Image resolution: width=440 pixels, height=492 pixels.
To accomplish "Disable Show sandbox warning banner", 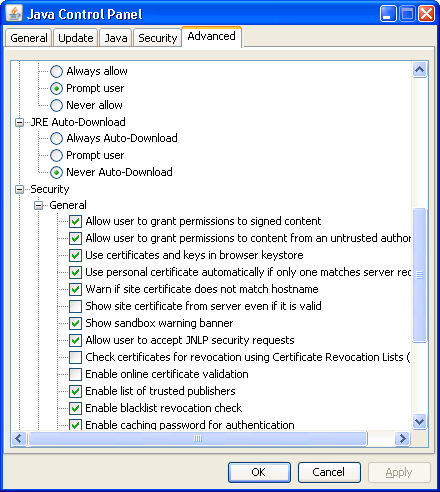I will pyautogui.click(x=75, y=323).
